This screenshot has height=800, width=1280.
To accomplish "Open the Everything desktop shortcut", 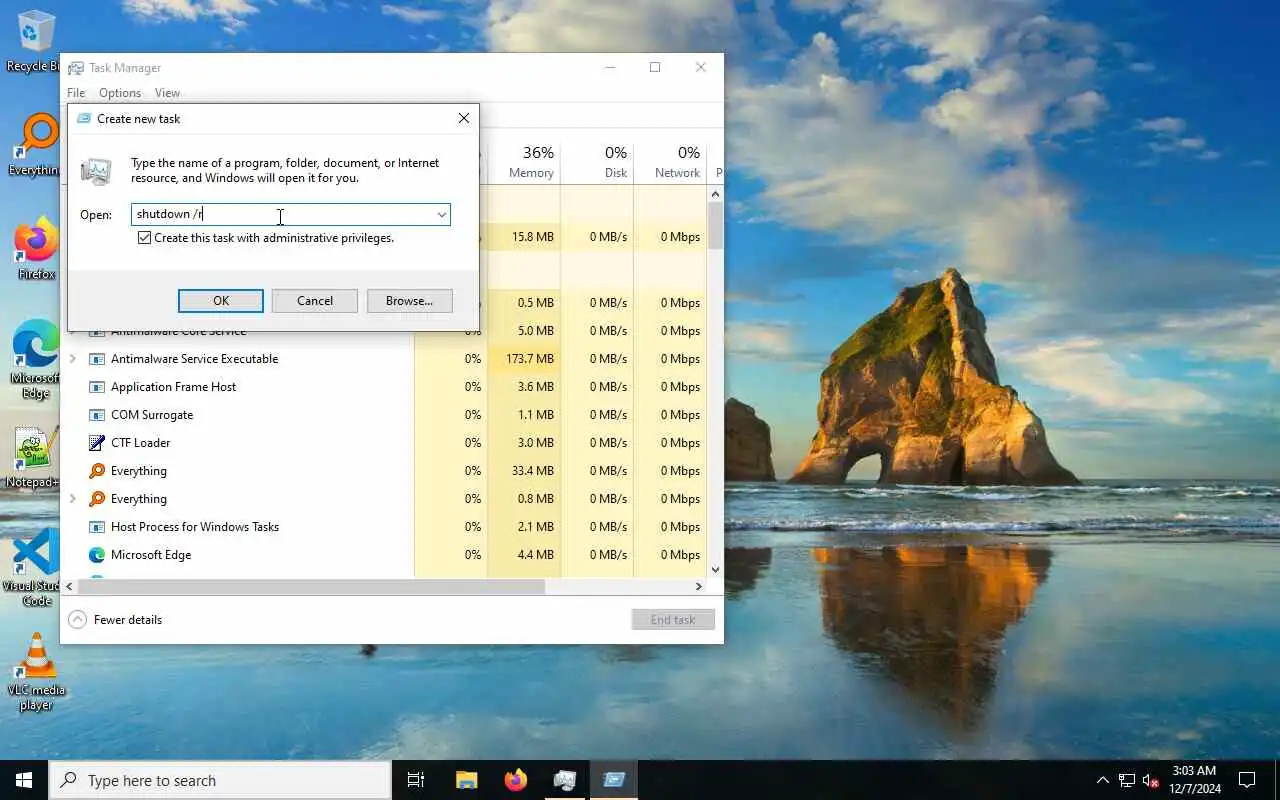I will pos(38,145).
